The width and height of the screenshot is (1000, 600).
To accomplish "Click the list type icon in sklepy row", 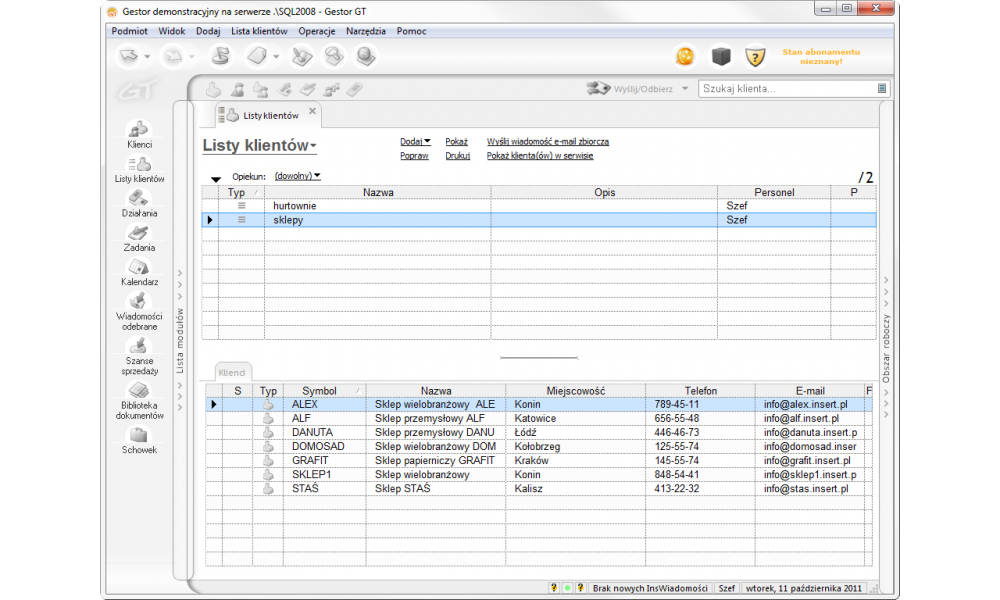I will tap(241, 220).
